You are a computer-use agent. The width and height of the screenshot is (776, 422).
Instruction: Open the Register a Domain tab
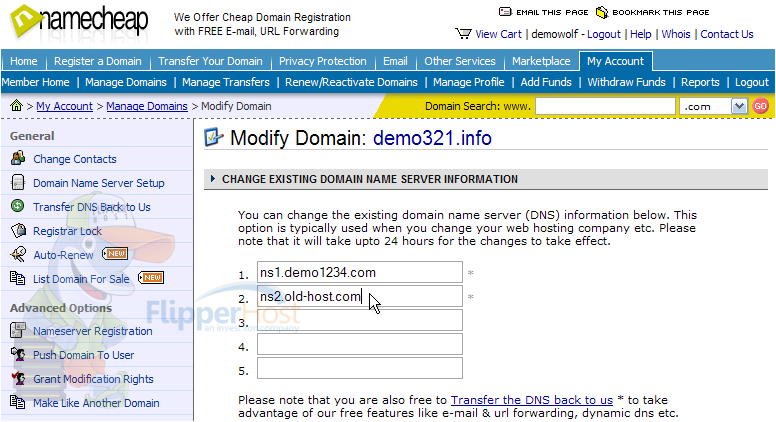pyautogui.click(x=97, y=61)
